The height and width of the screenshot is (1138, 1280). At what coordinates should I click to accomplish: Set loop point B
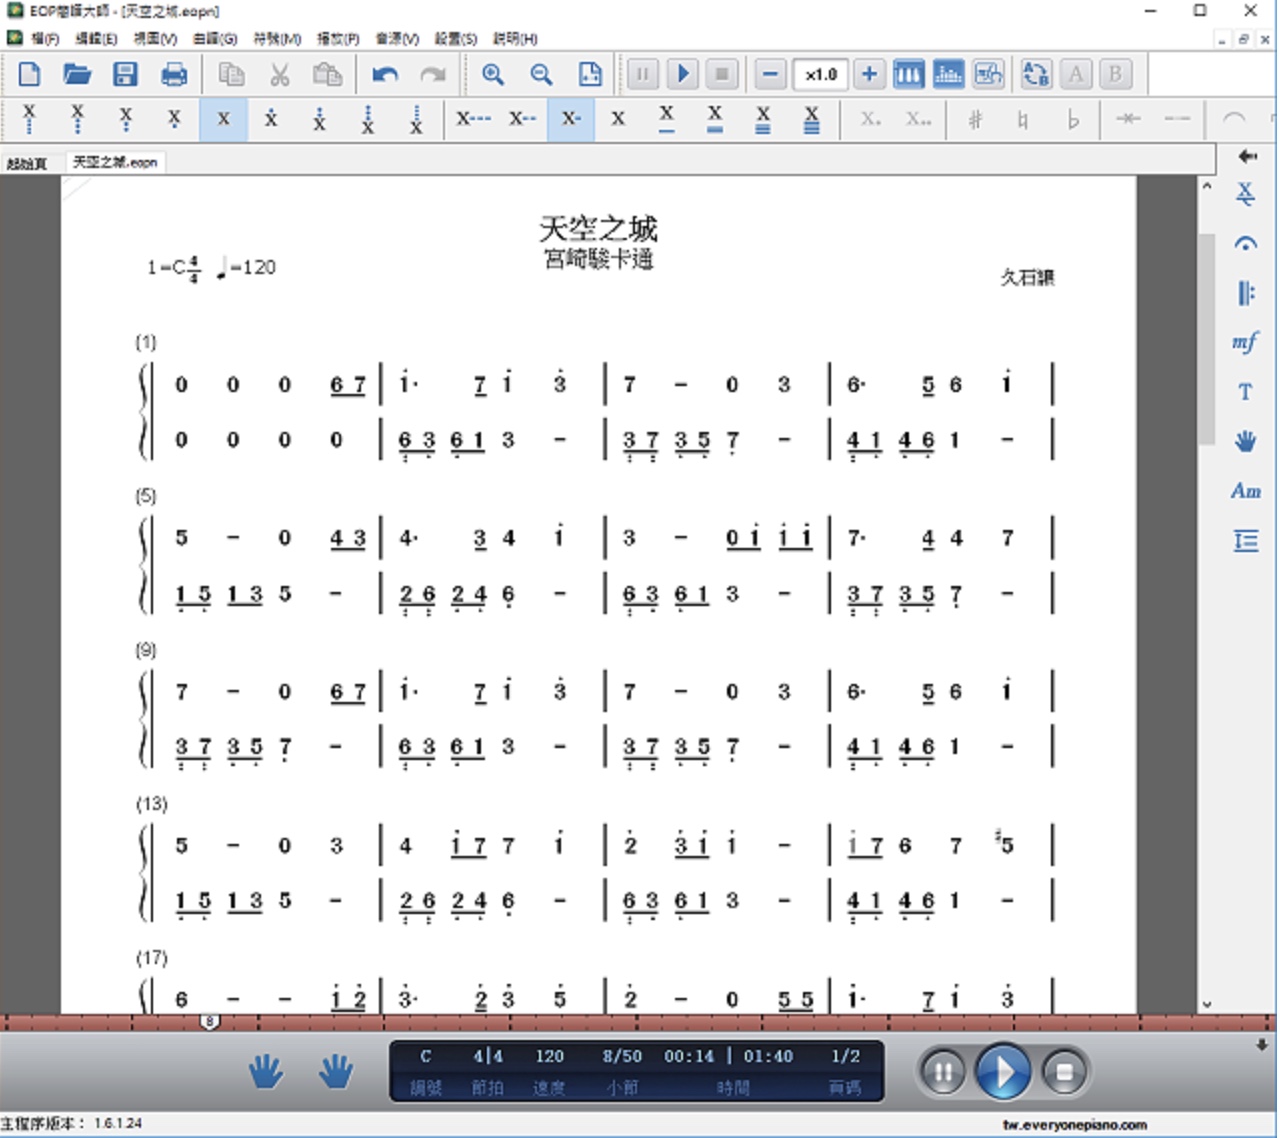1115,74
